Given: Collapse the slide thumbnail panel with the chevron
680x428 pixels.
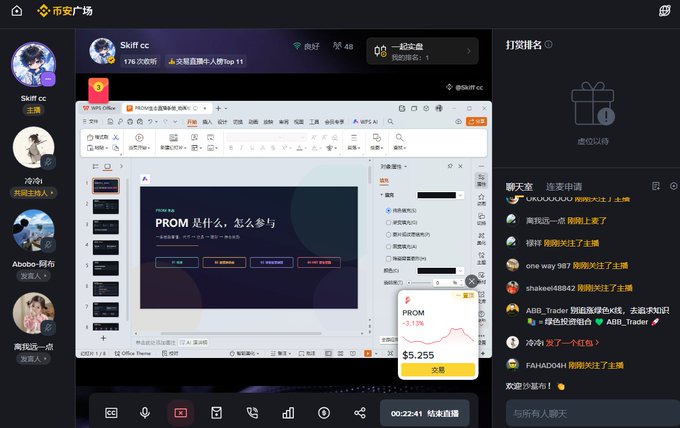Looking at the screenshot, I should 121,166.
